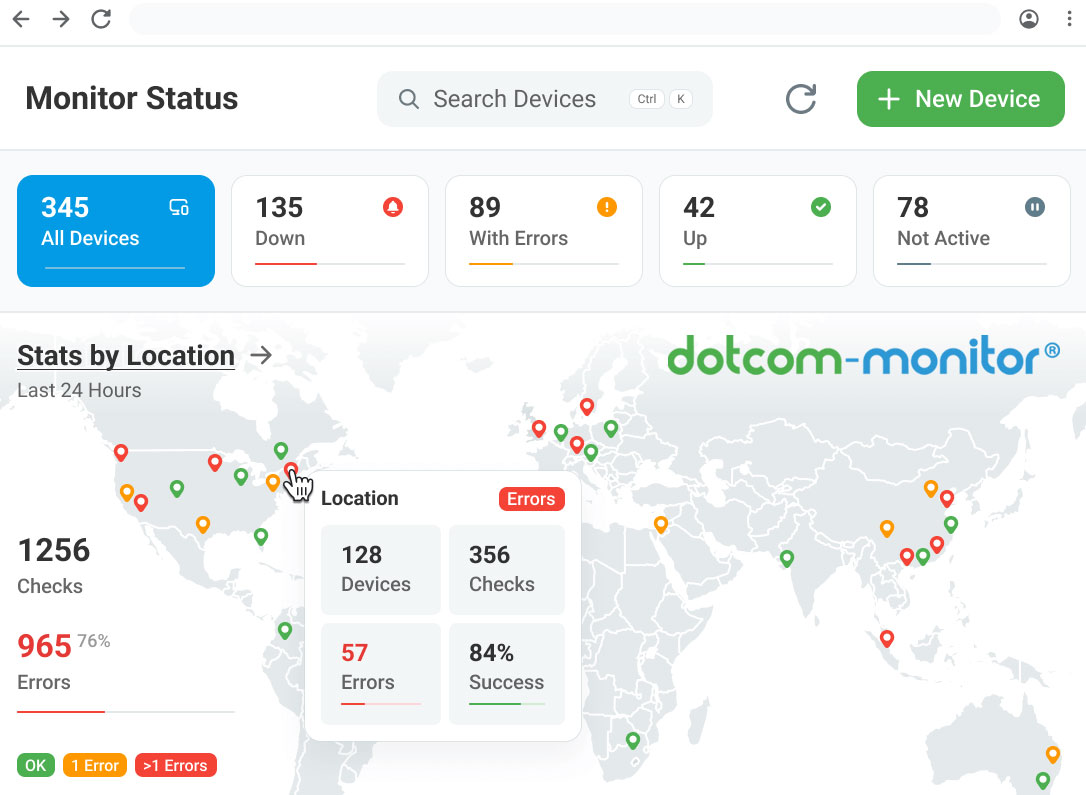Select the All Devices tab

(116, 231)
